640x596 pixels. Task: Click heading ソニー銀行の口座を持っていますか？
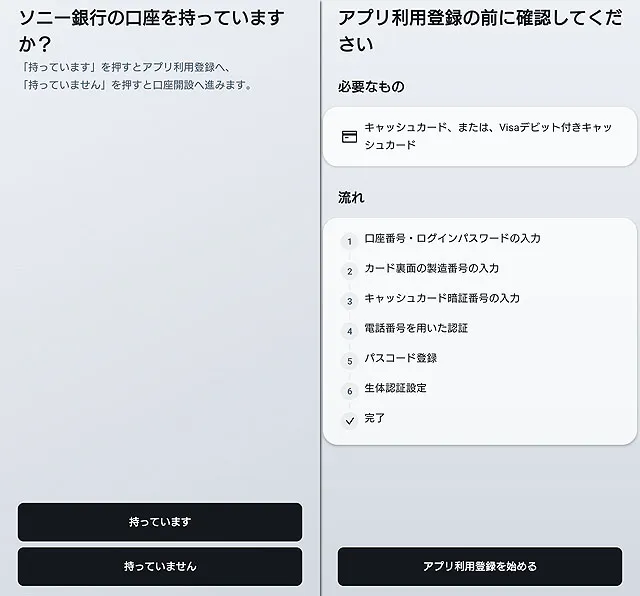(151, 31)
